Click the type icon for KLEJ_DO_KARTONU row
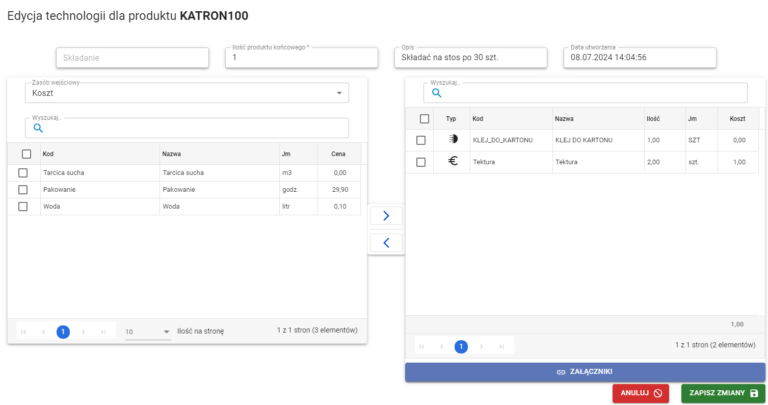The width and height of the screenshot is (768, 405). [452, 140]
